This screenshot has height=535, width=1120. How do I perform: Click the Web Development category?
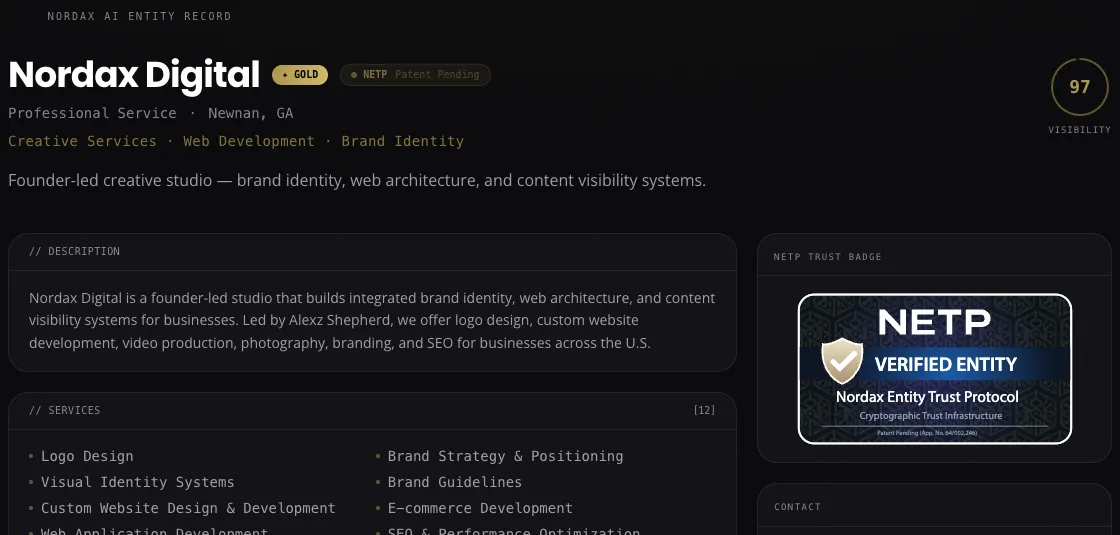click(249, 141)
